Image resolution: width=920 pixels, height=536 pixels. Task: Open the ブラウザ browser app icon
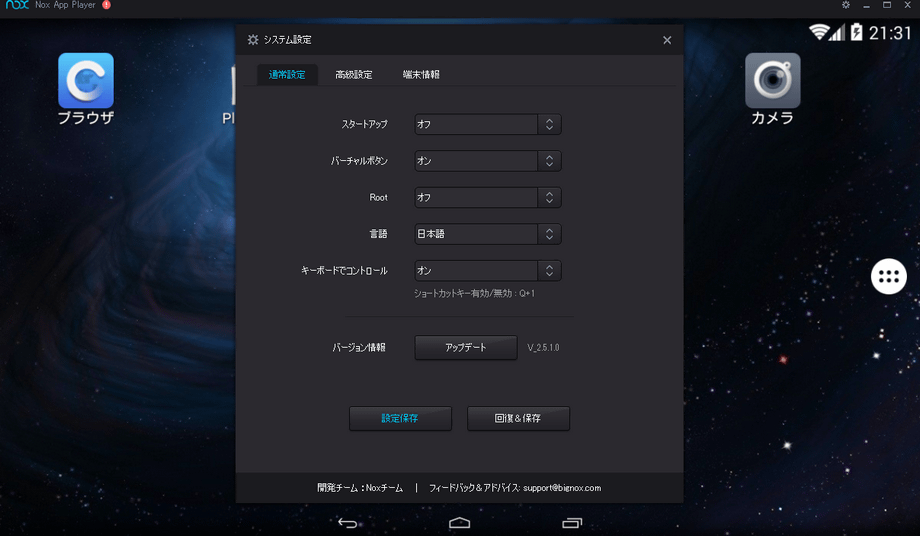tap(86, 81)
